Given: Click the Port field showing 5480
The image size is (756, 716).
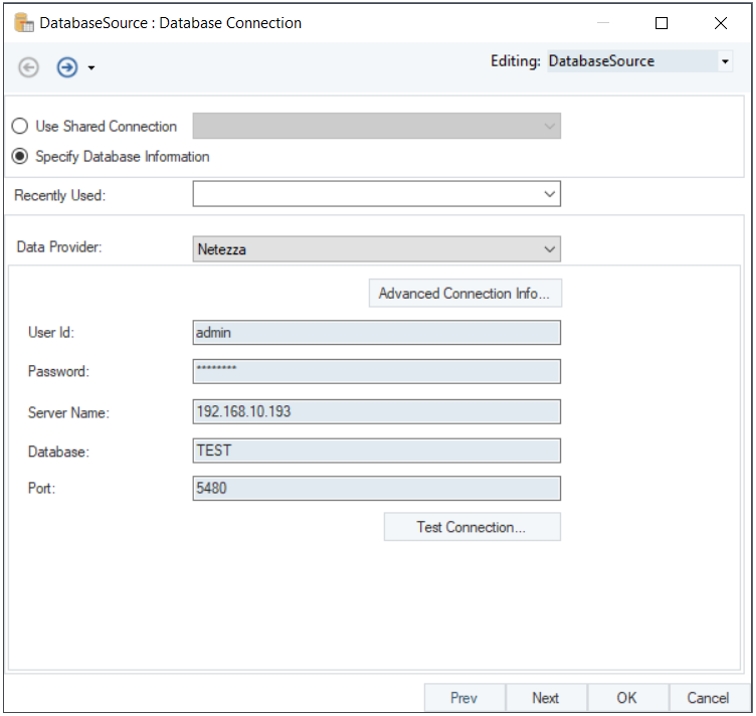Looking at the screenshot, I should tap(376, 489).
